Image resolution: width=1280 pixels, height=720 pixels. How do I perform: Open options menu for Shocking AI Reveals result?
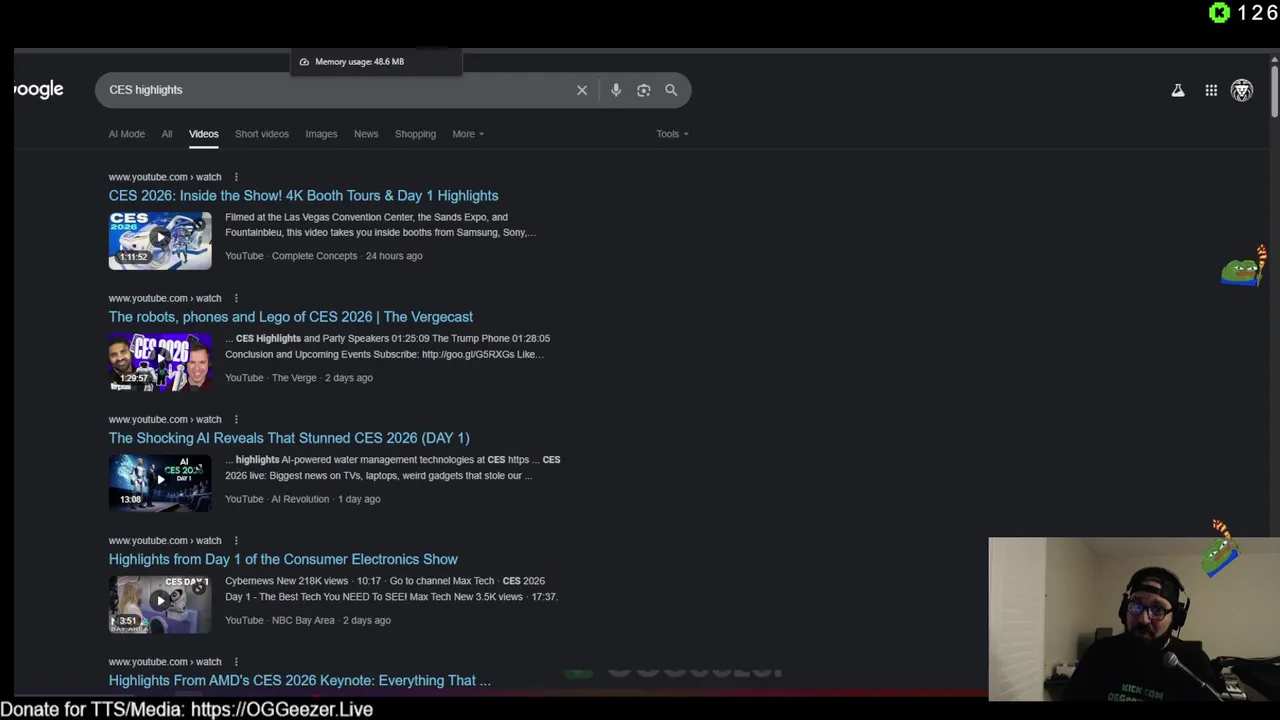(x=236, y=419)
